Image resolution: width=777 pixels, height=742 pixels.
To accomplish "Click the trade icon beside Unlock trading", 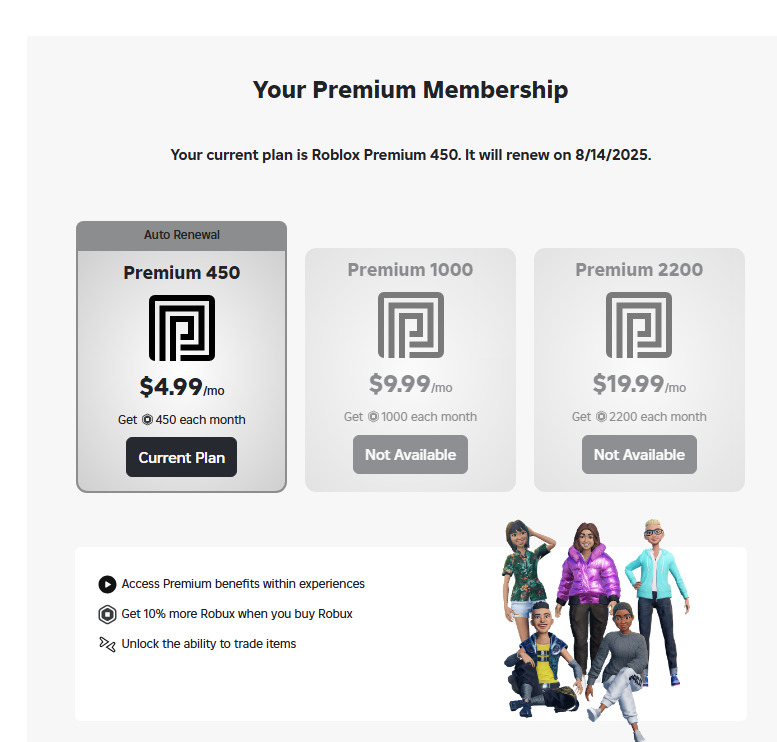I will coord(107,644).
